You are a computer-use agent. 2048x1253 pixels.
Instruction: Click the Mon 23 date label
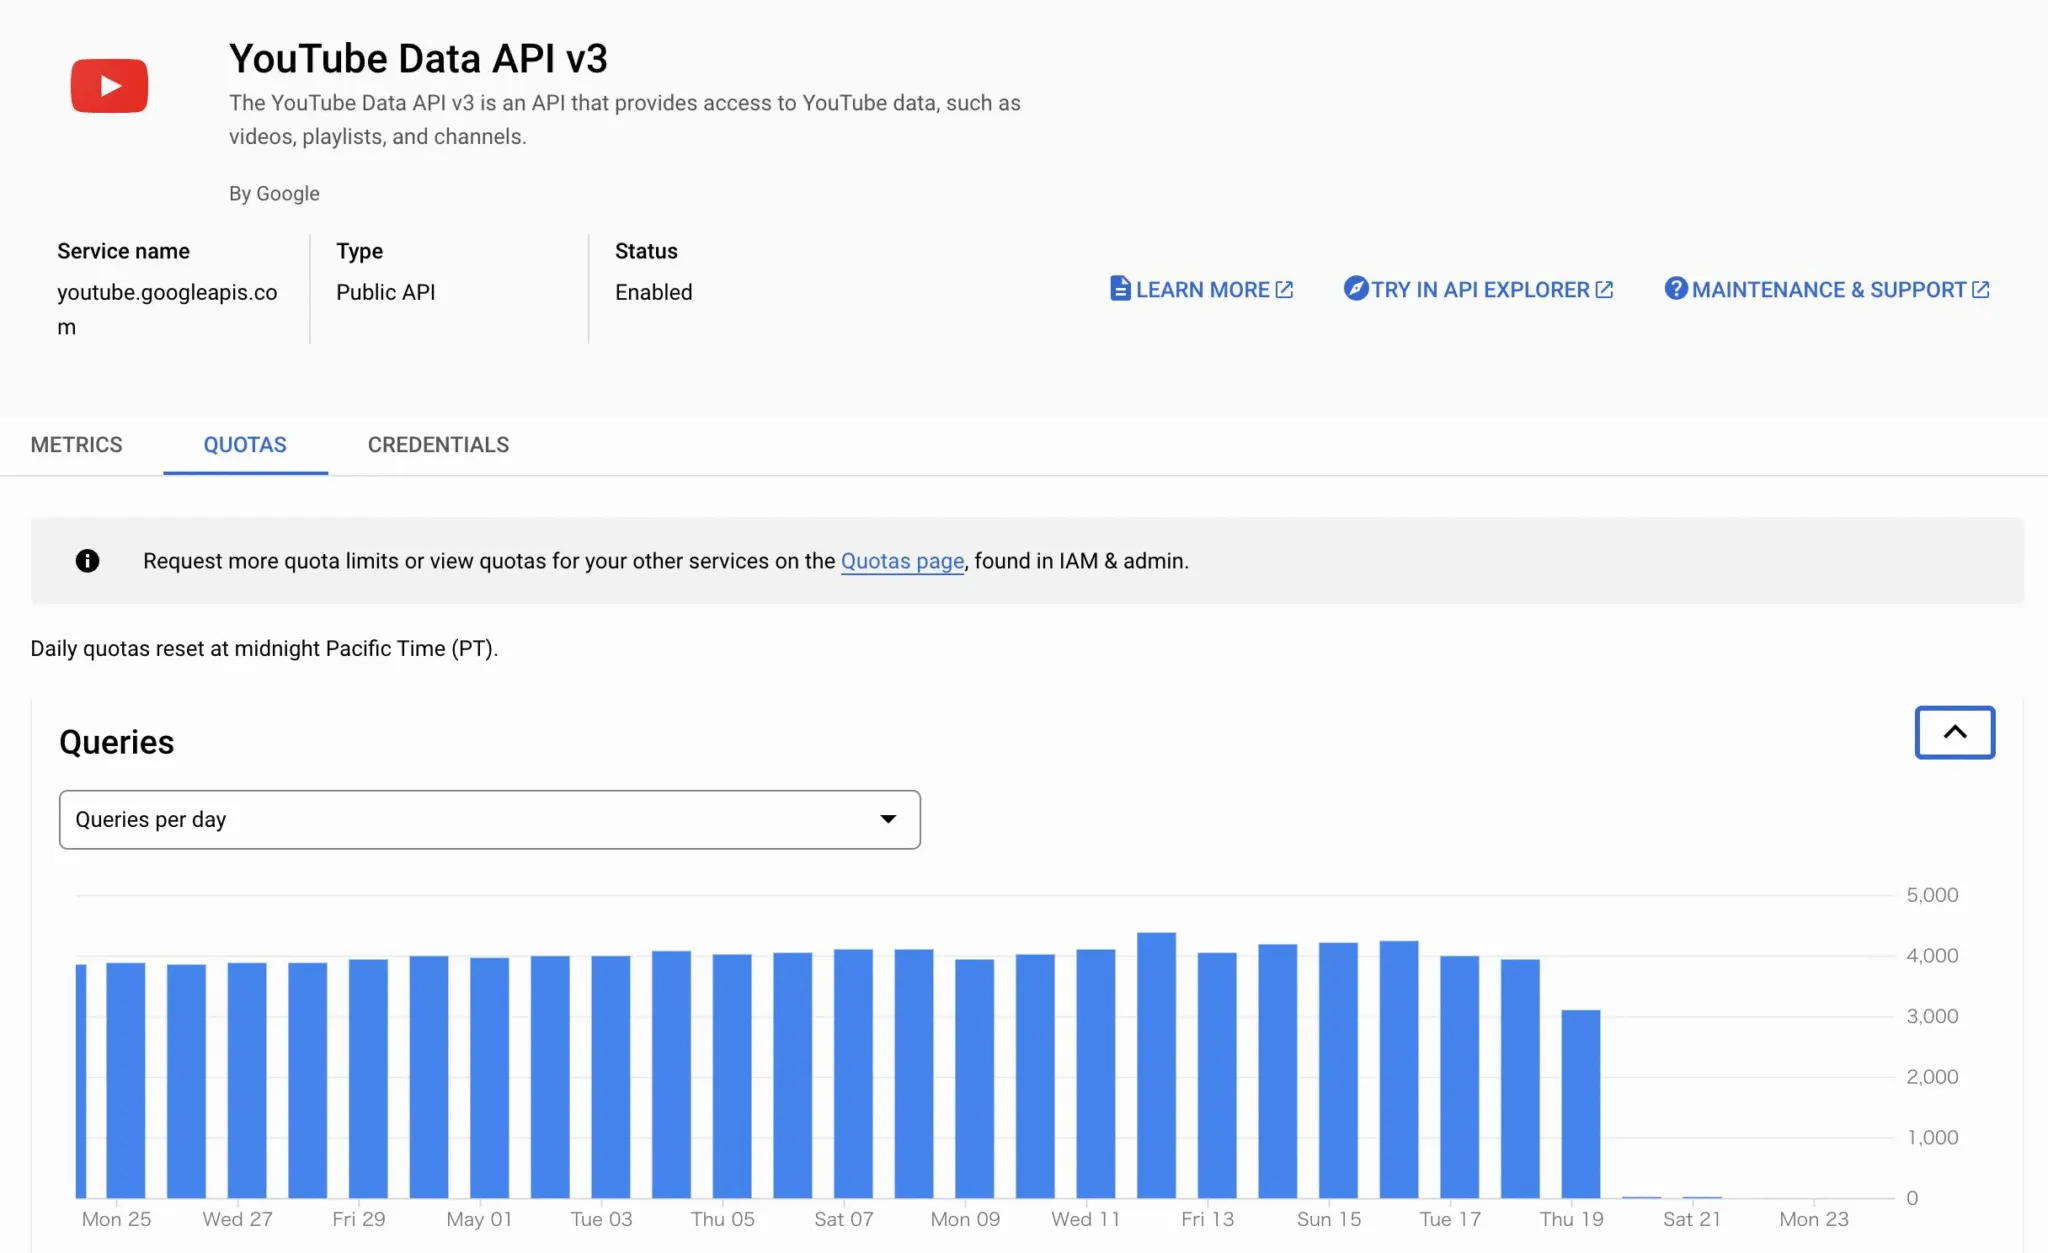1814,1219
